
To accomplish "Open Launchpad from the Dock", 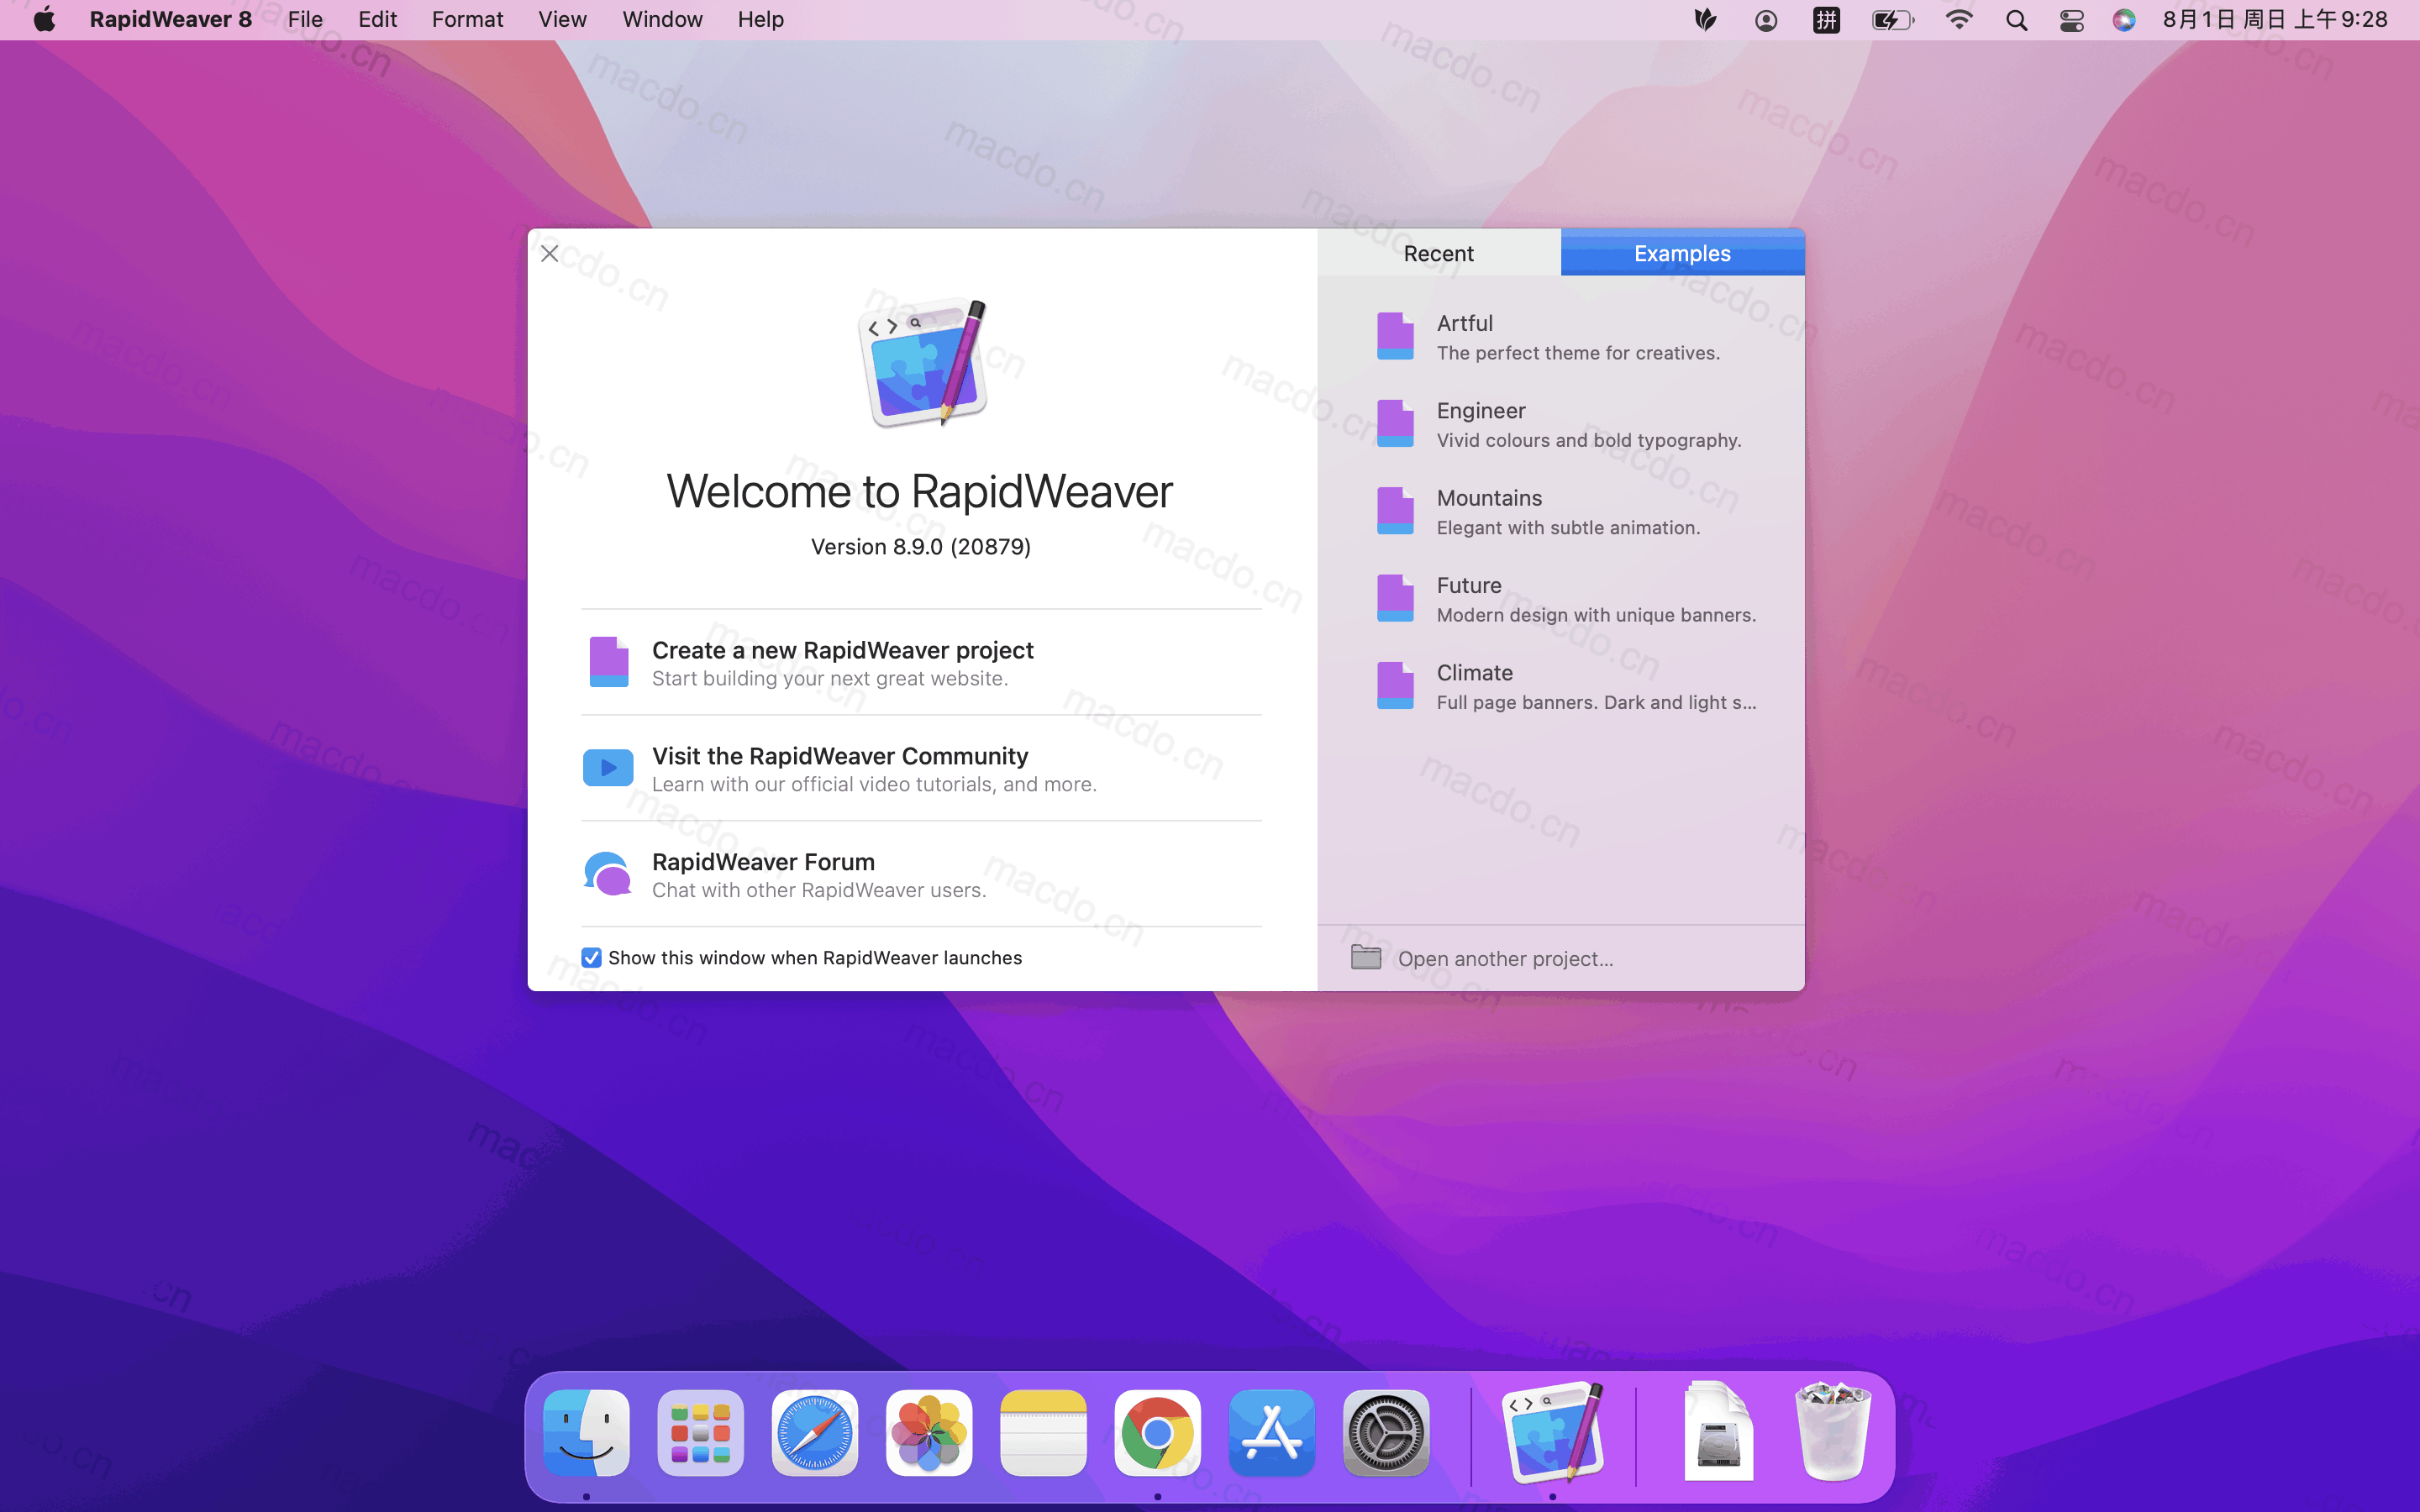I will [700, 1432].
